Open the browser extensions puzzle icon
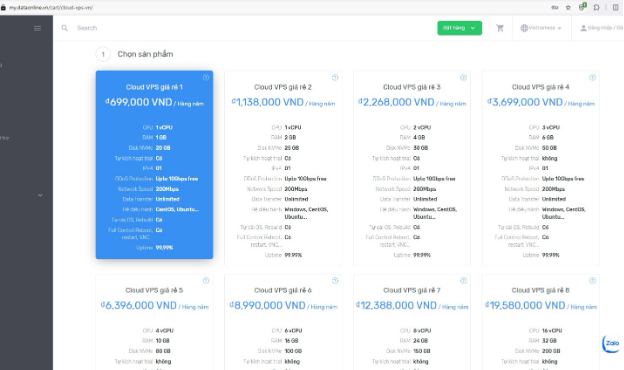This screenshot has width=624, height=370. coord(596,8)
